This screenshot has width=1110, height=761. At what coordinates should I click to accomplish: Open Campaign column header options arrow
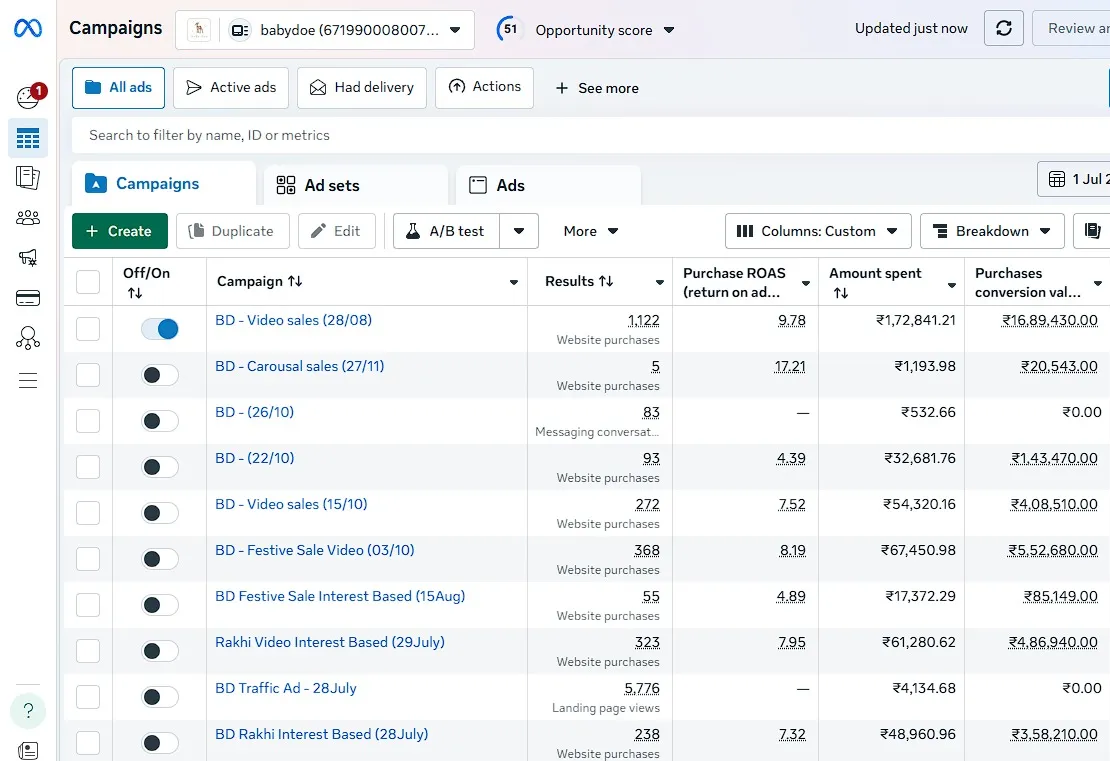(514, 282)
